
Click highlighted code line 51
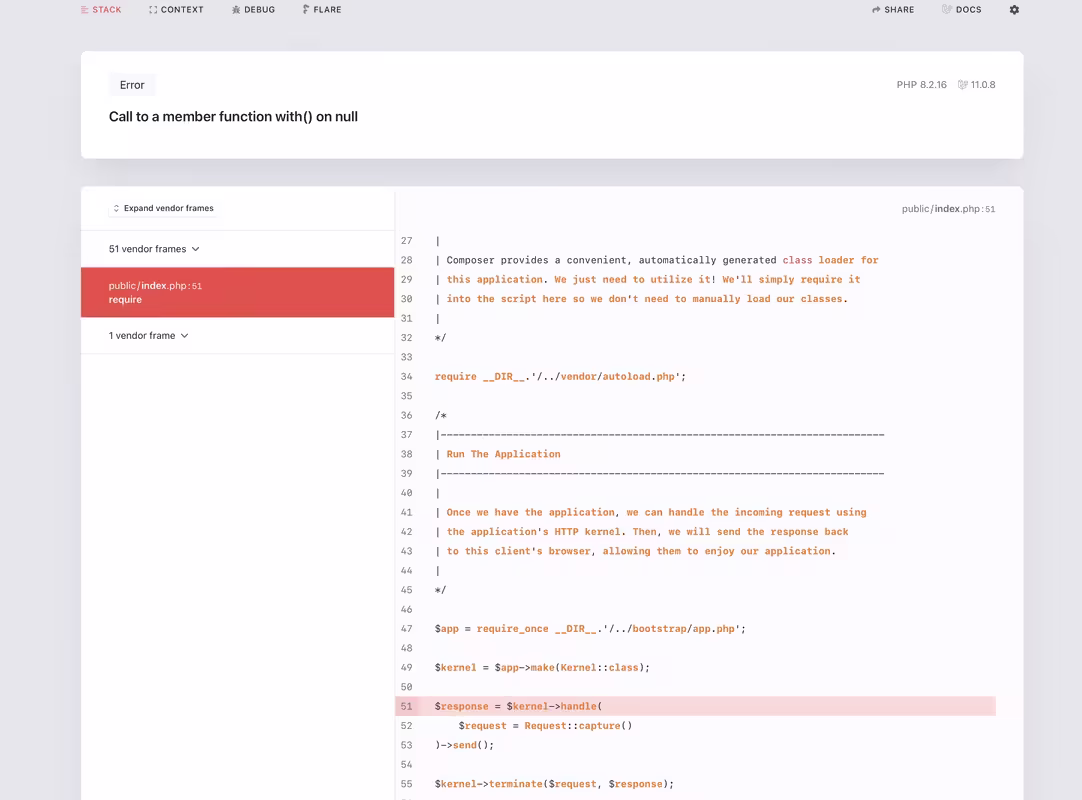tap(696, 706)
